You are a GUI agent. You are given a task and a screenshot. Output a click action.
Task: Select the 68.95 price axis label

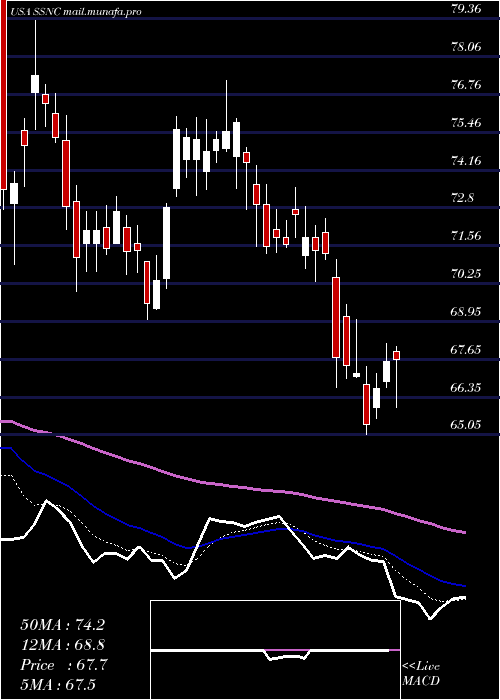[x=466, y=312]
